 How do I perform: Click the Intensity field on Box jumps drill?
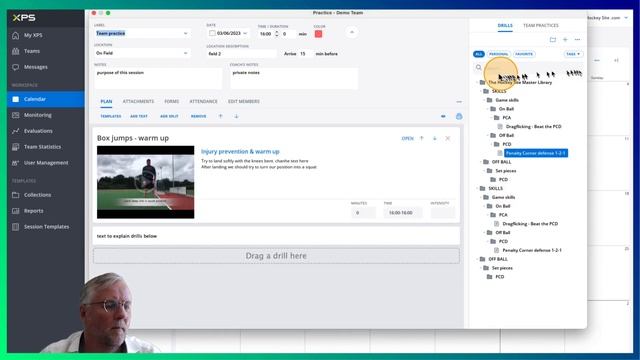(x=442, y=213)
